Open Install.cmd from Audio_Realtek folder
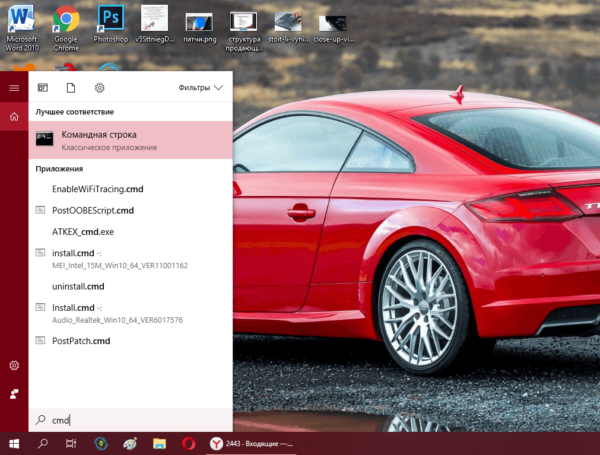The height and width of the screenshot is (455, 600). (130, 313)
